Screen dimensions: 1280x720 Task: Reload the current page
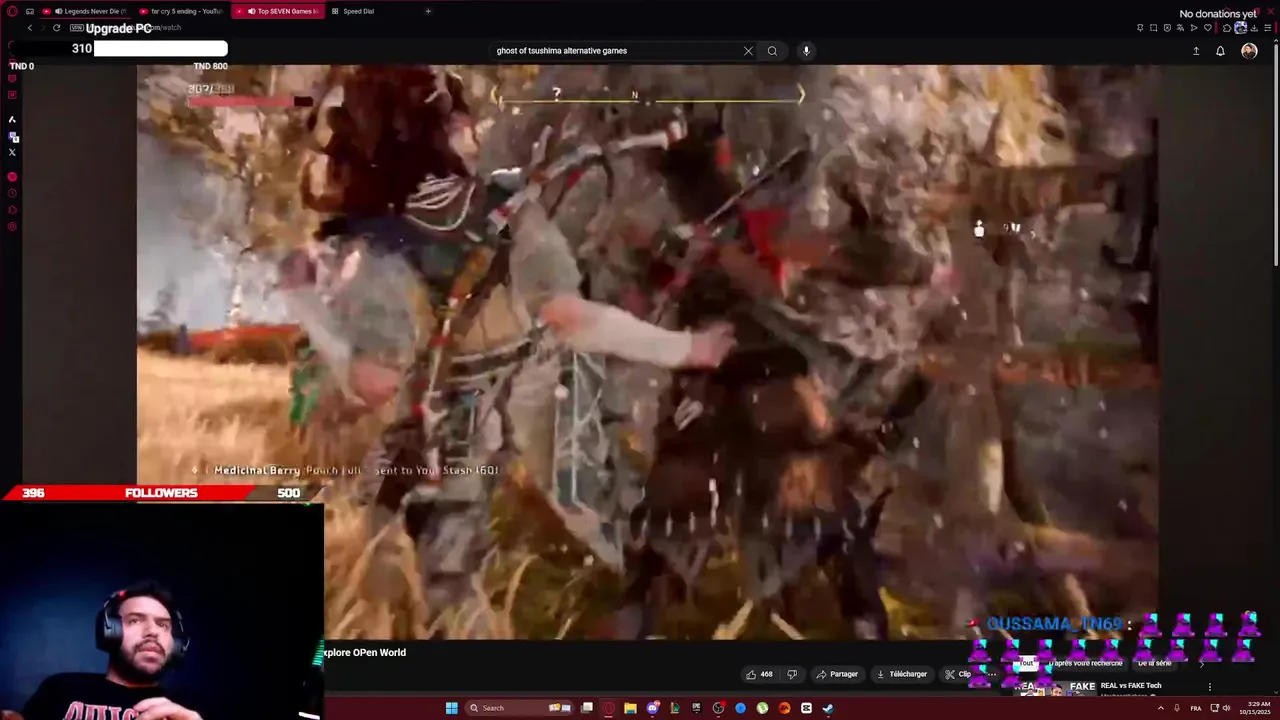click(56, 28)
